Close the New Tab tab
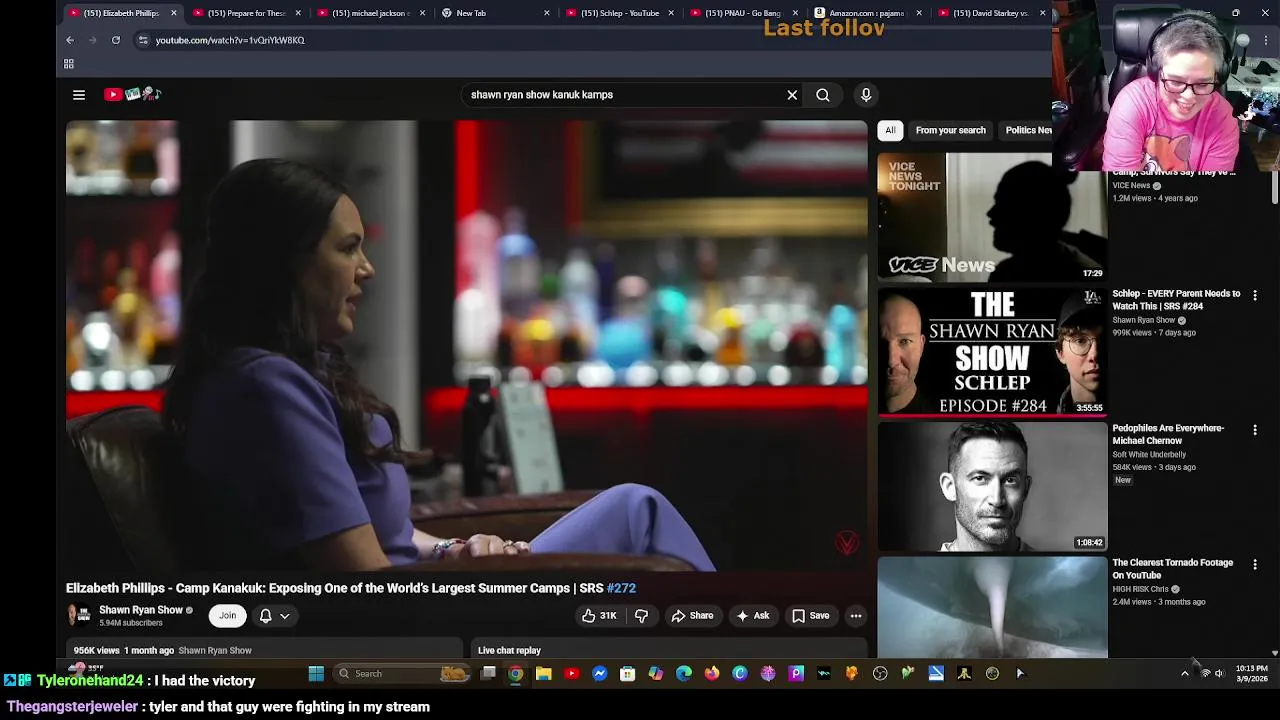The image size is (1280, 720). [546, 13]
